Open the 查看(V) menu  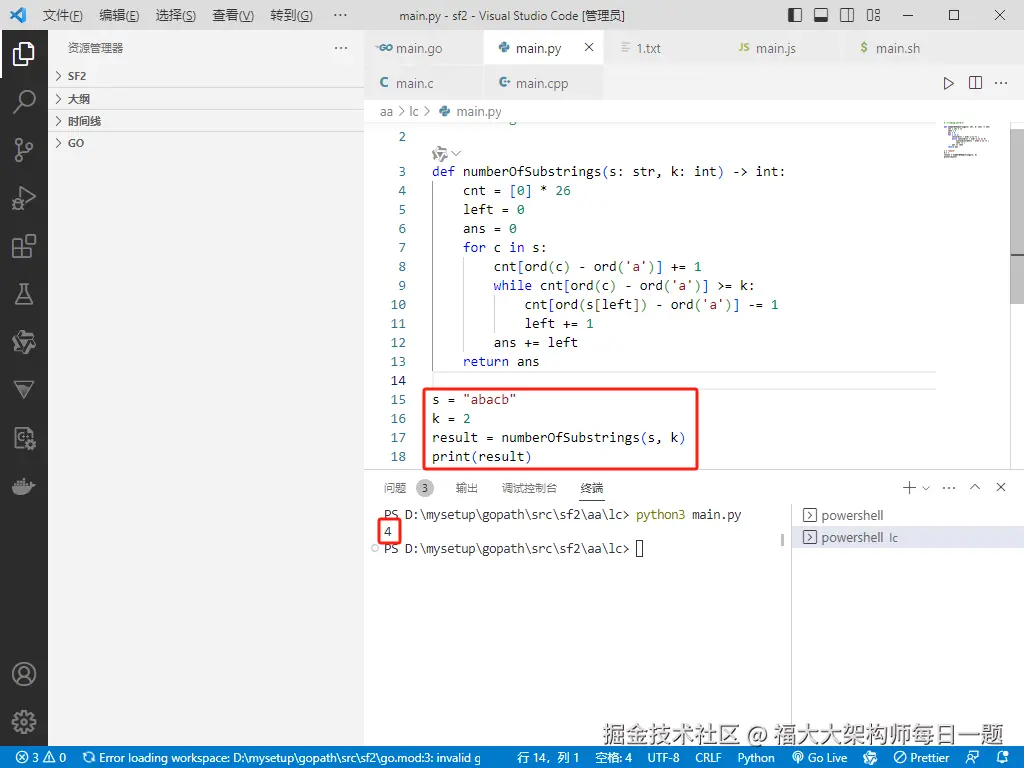tap(233, 15)
